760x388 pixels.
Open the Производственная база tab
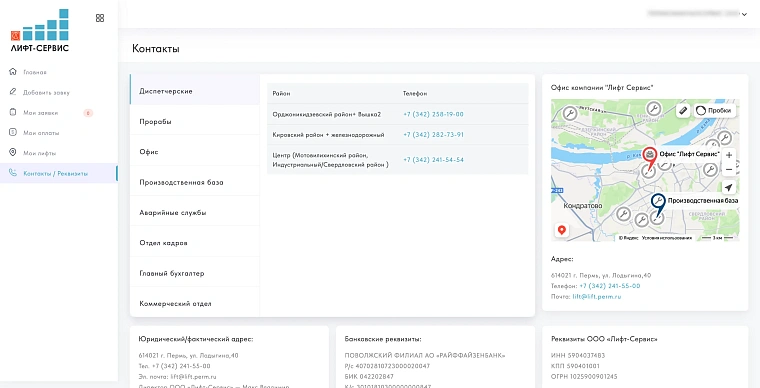tap(195, 181)
